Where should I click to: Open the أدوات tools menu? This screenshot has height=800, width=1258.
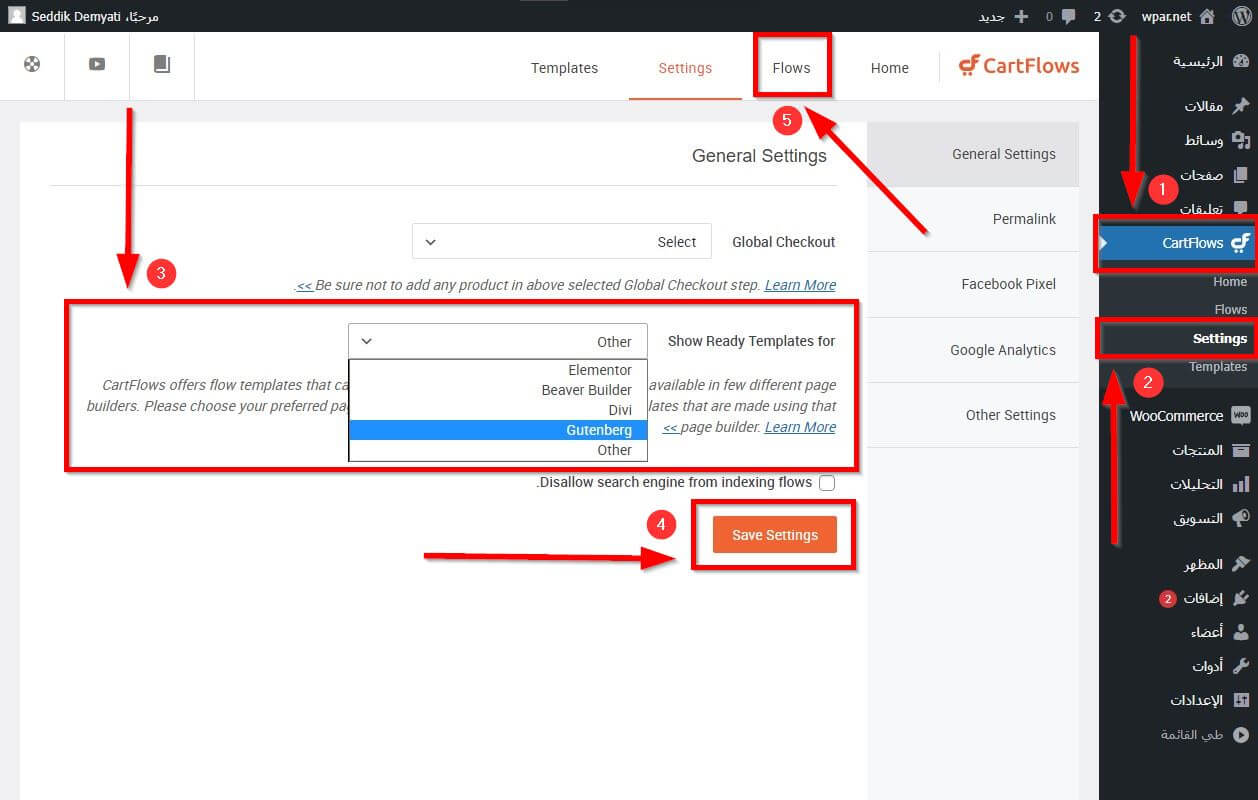1220,666
